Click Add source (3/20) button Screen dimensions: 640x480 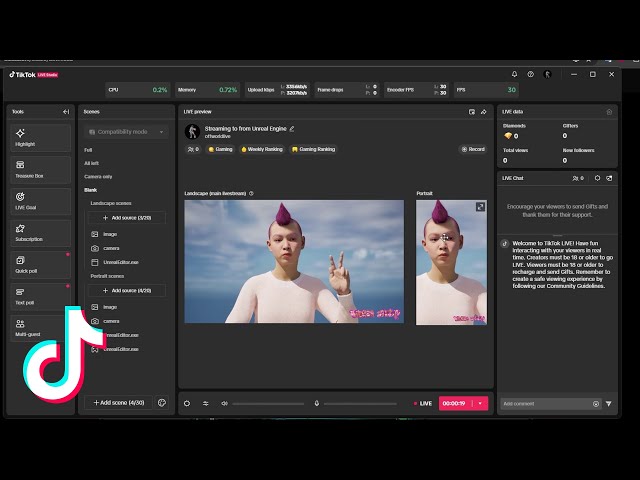[127, 218]
